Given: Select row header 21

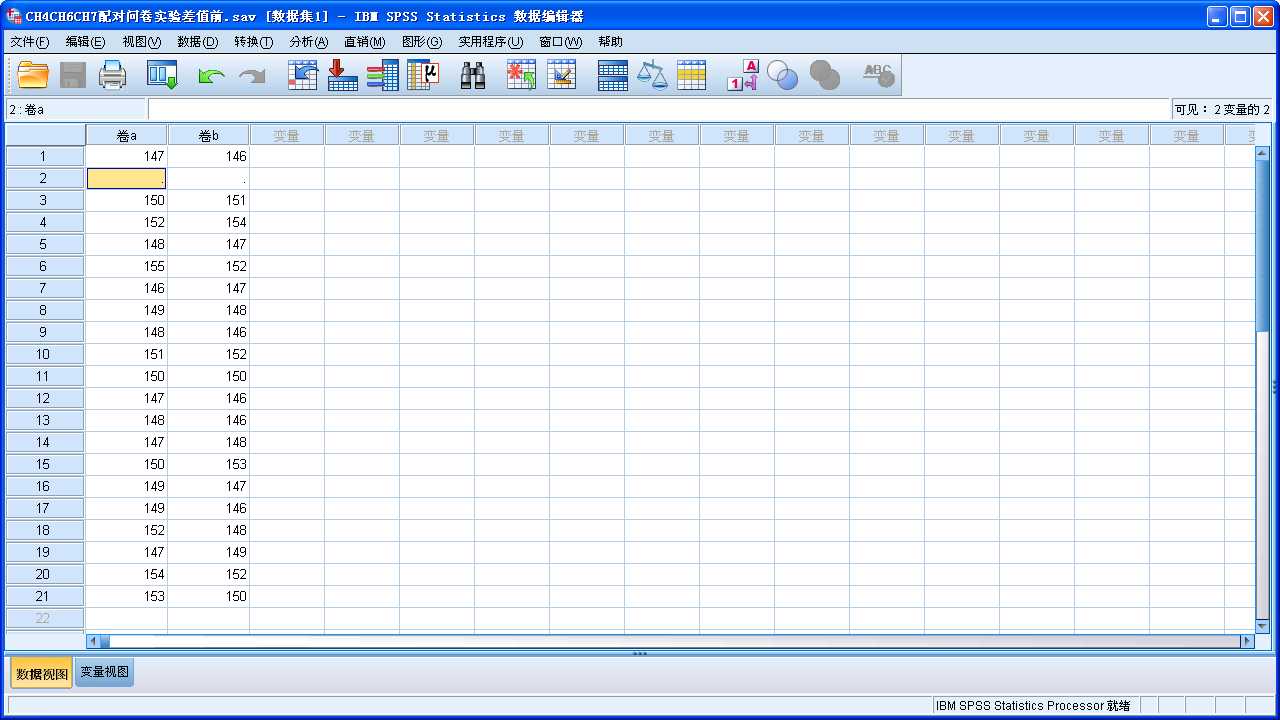Looking at the screenshot, I should [43, 596].
